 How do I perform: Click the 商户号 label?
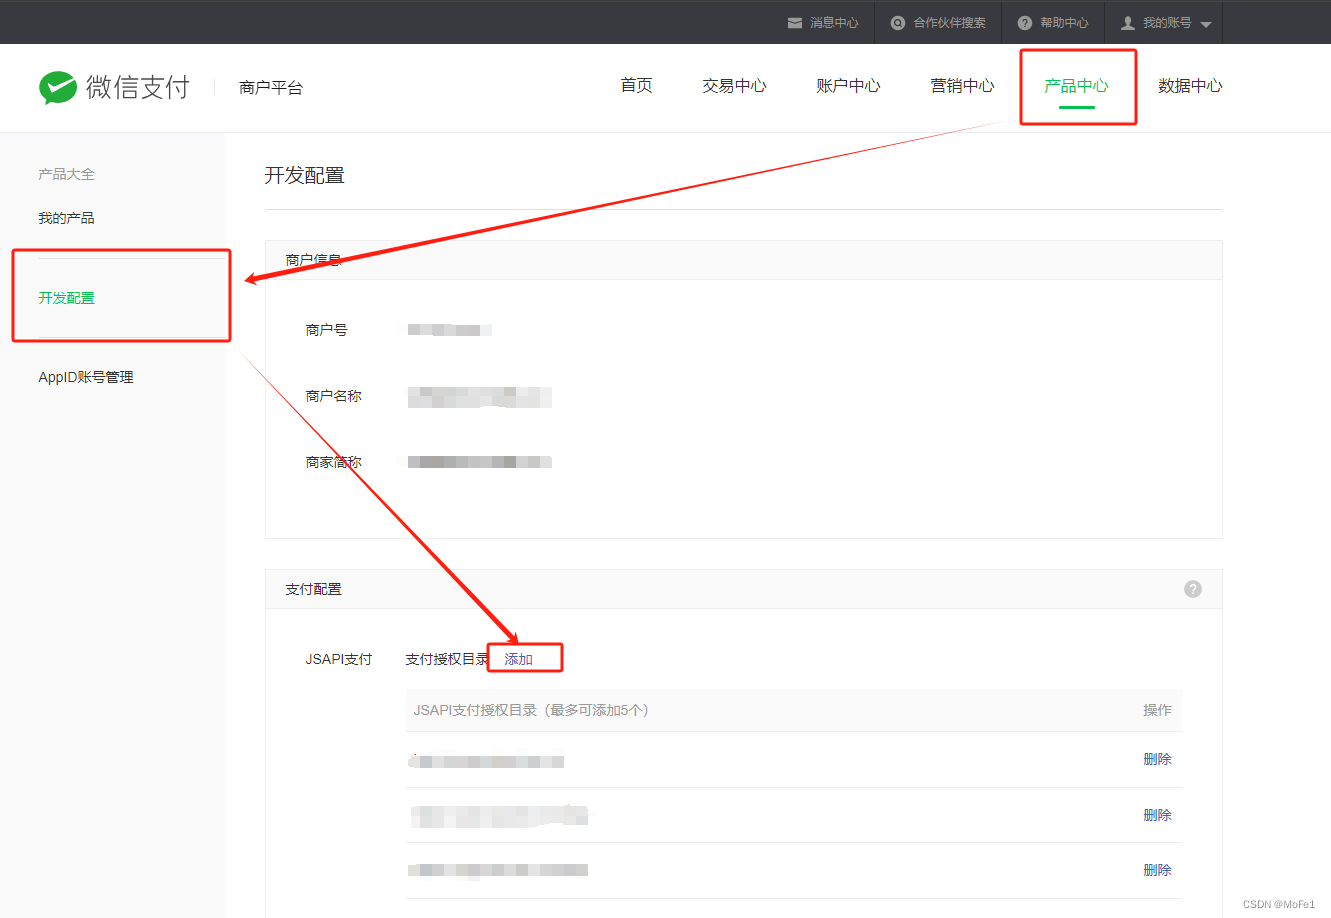[326, 330]
